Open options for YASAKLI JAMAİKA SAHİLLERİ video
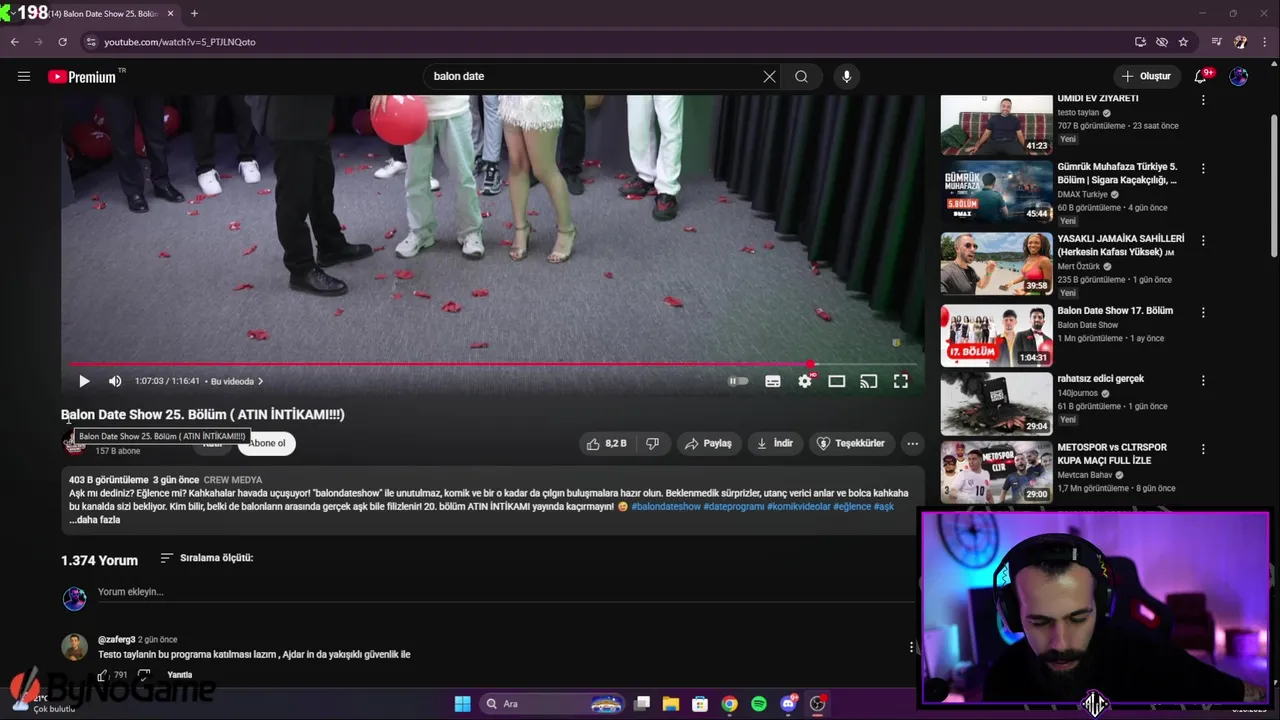Image resolution: width=1280 pixels, height=720 pixels. click(1203, 241)
